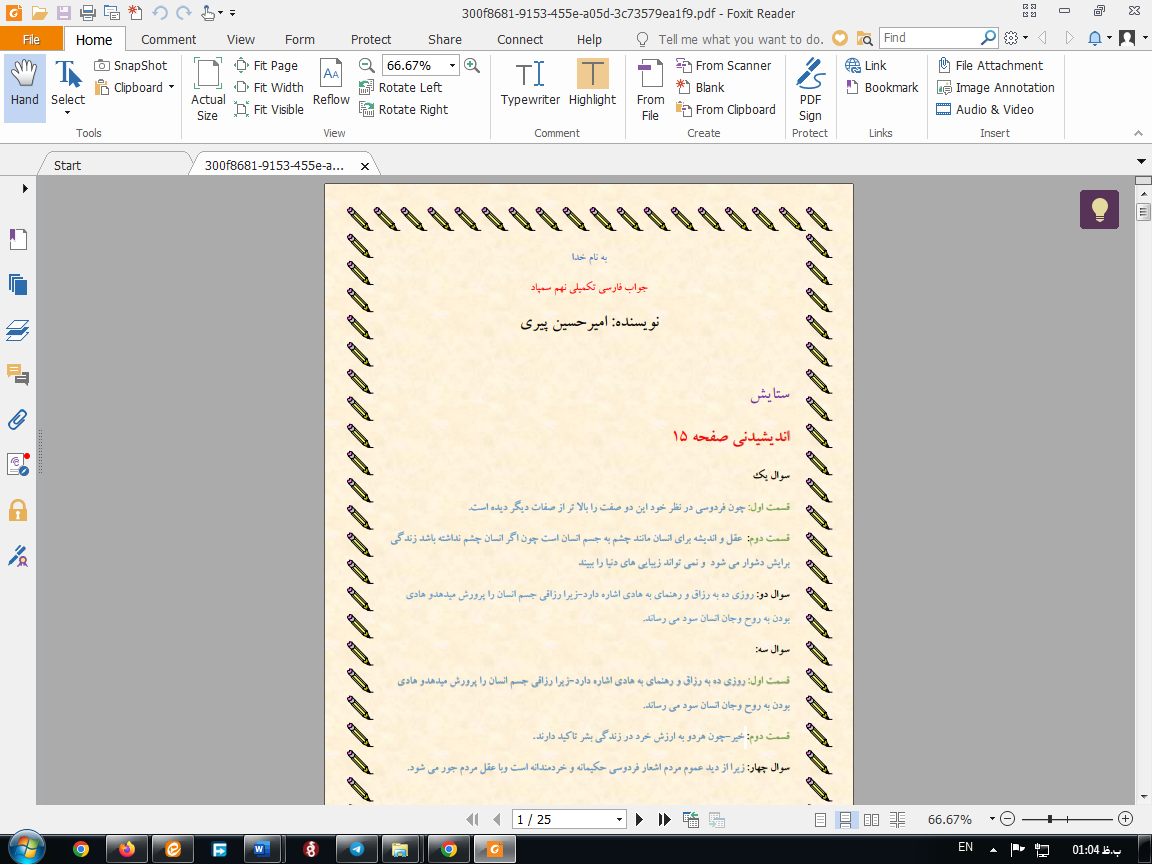Go to the next page
Viewport: 1152px width, 864px height.
coord(640,819)
